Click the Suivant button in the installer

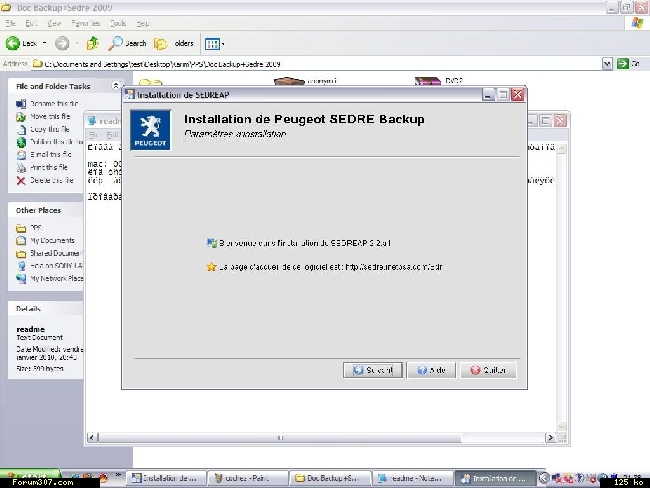pos(372,369)
